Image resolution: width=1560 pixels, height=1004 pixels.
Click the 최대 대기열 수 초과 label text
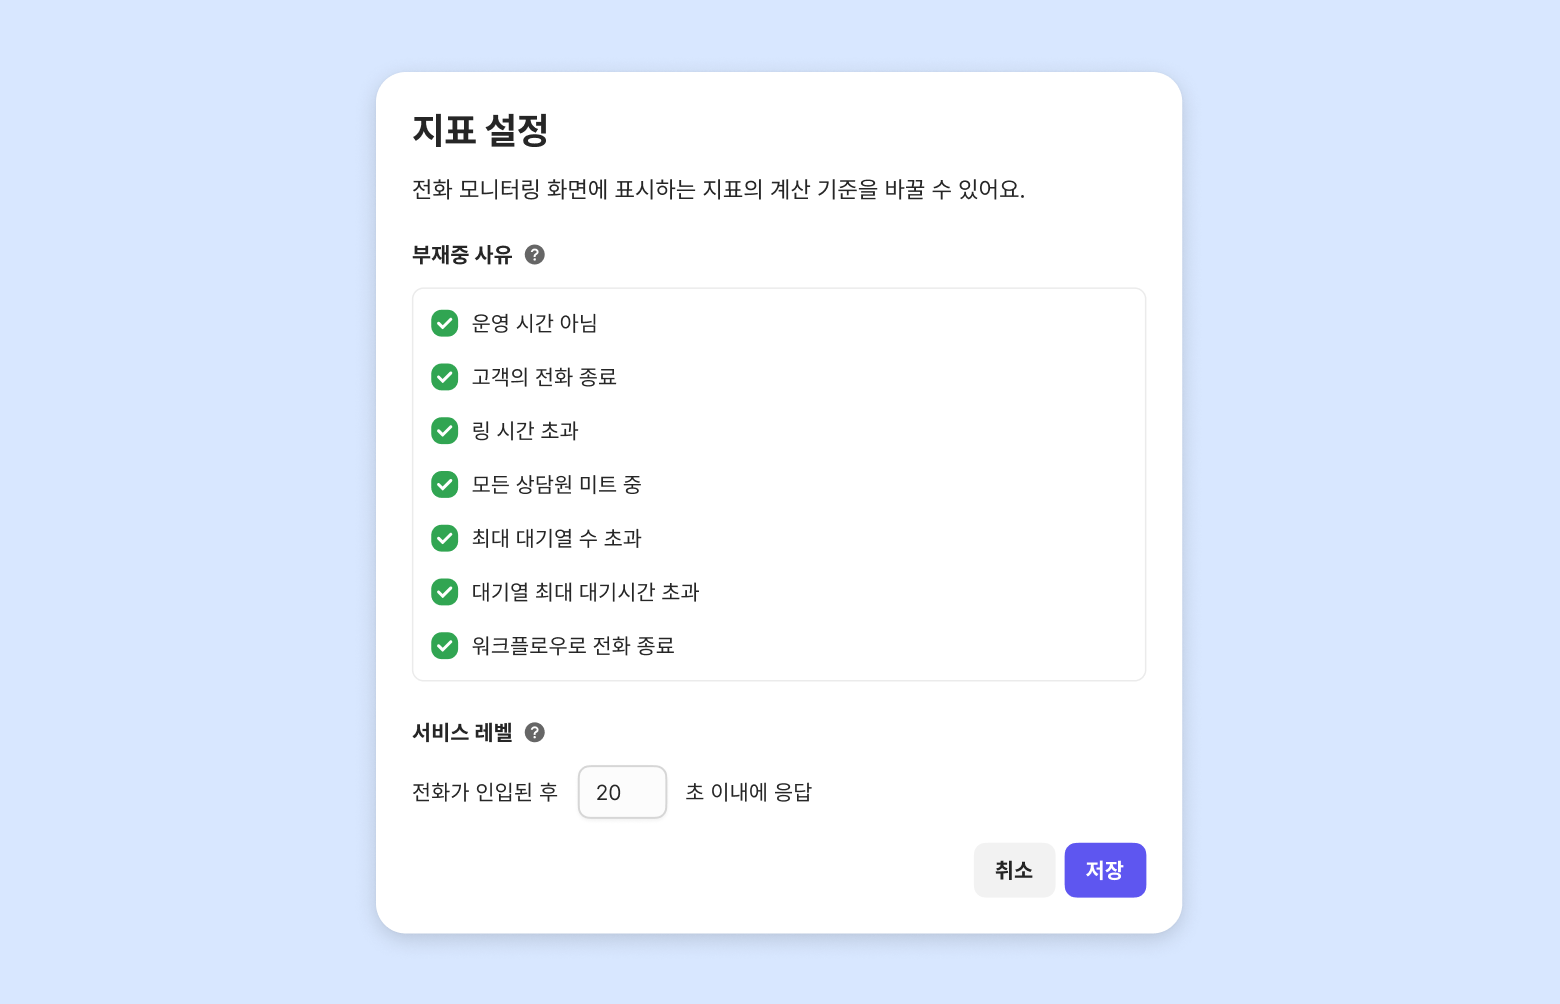click(556, 538)
